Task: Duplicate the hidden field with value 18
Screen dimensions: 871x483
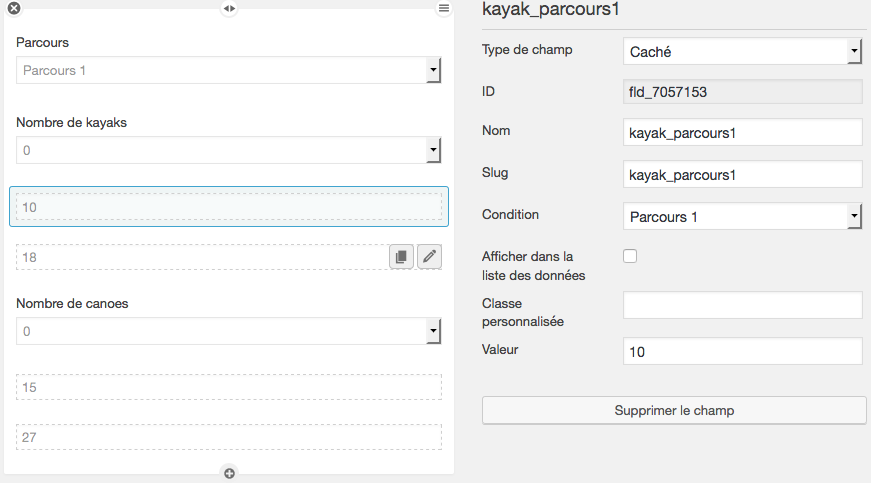Action: 401,256
